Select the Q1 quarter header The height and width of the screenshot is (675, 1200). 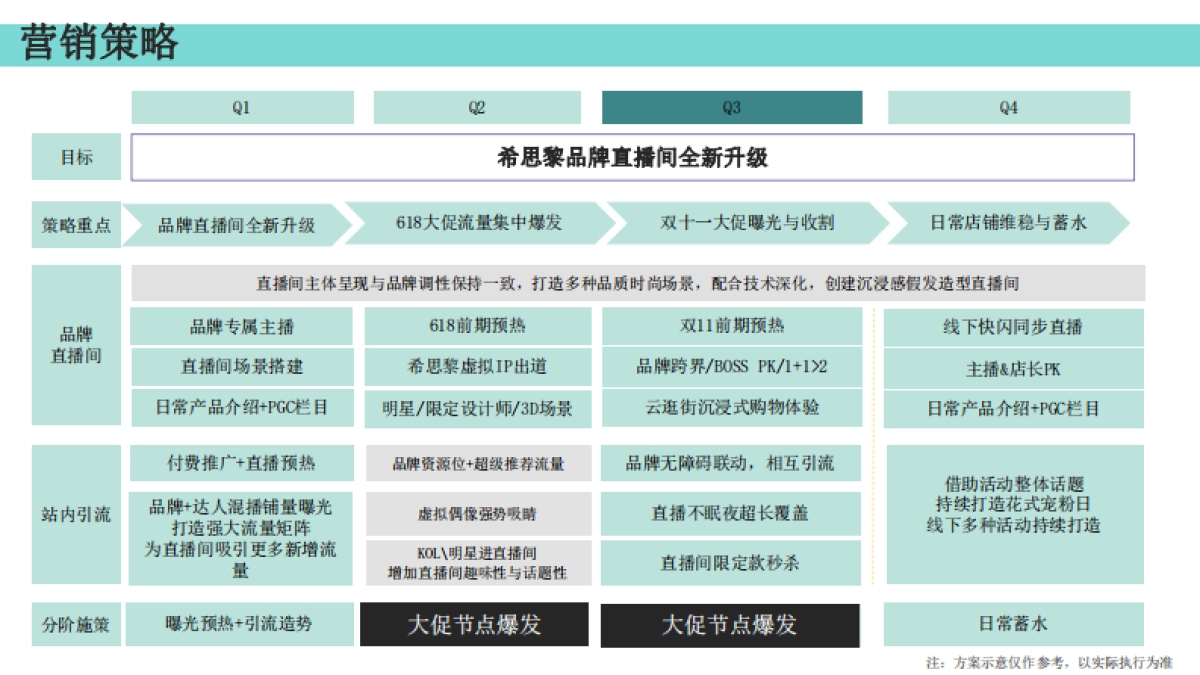[240, 106]
